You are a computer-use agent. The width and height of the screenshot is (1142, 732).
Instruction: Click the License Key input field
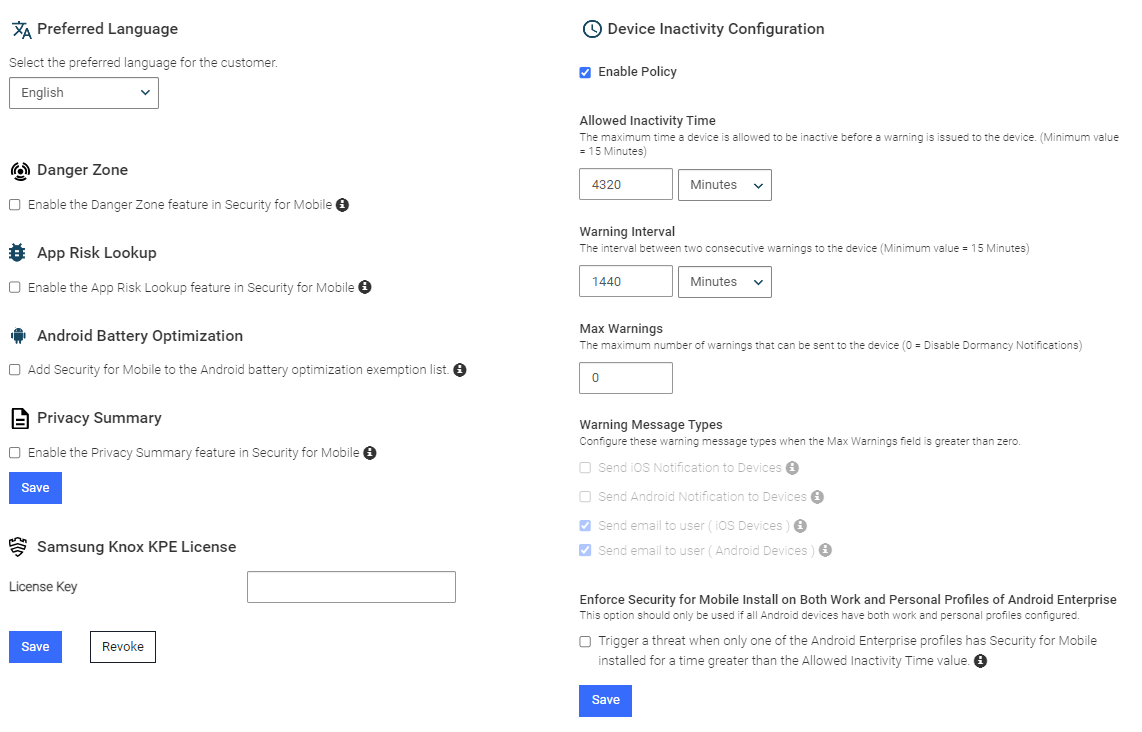coord(351,586)
